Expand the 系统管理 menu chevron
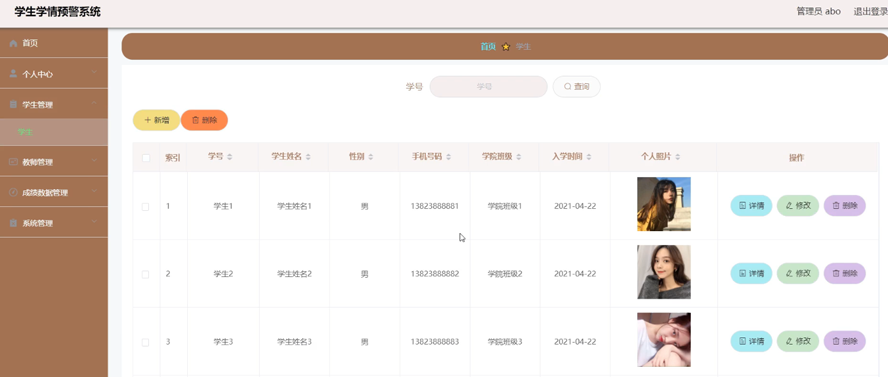The height and width of the screenshot is (377, 888). [94, 221]
